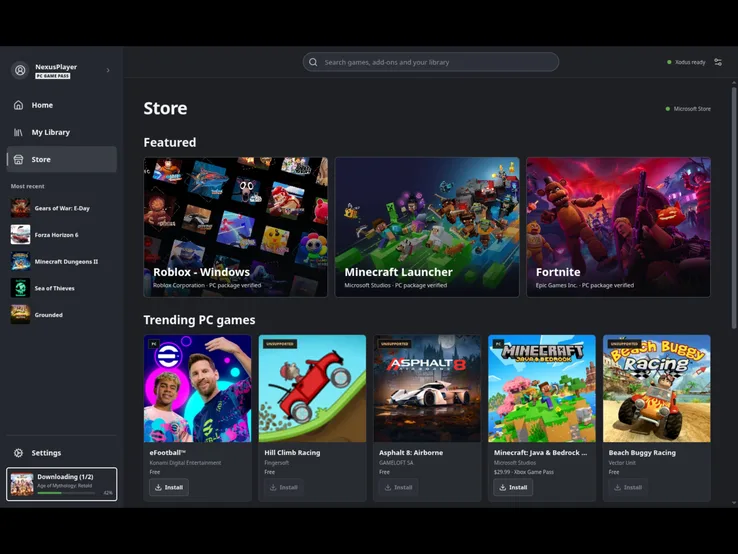738x554 pixels.
Task: Click the Unsupported badge on Hill Climb Racing
Action: pos(280,344)
